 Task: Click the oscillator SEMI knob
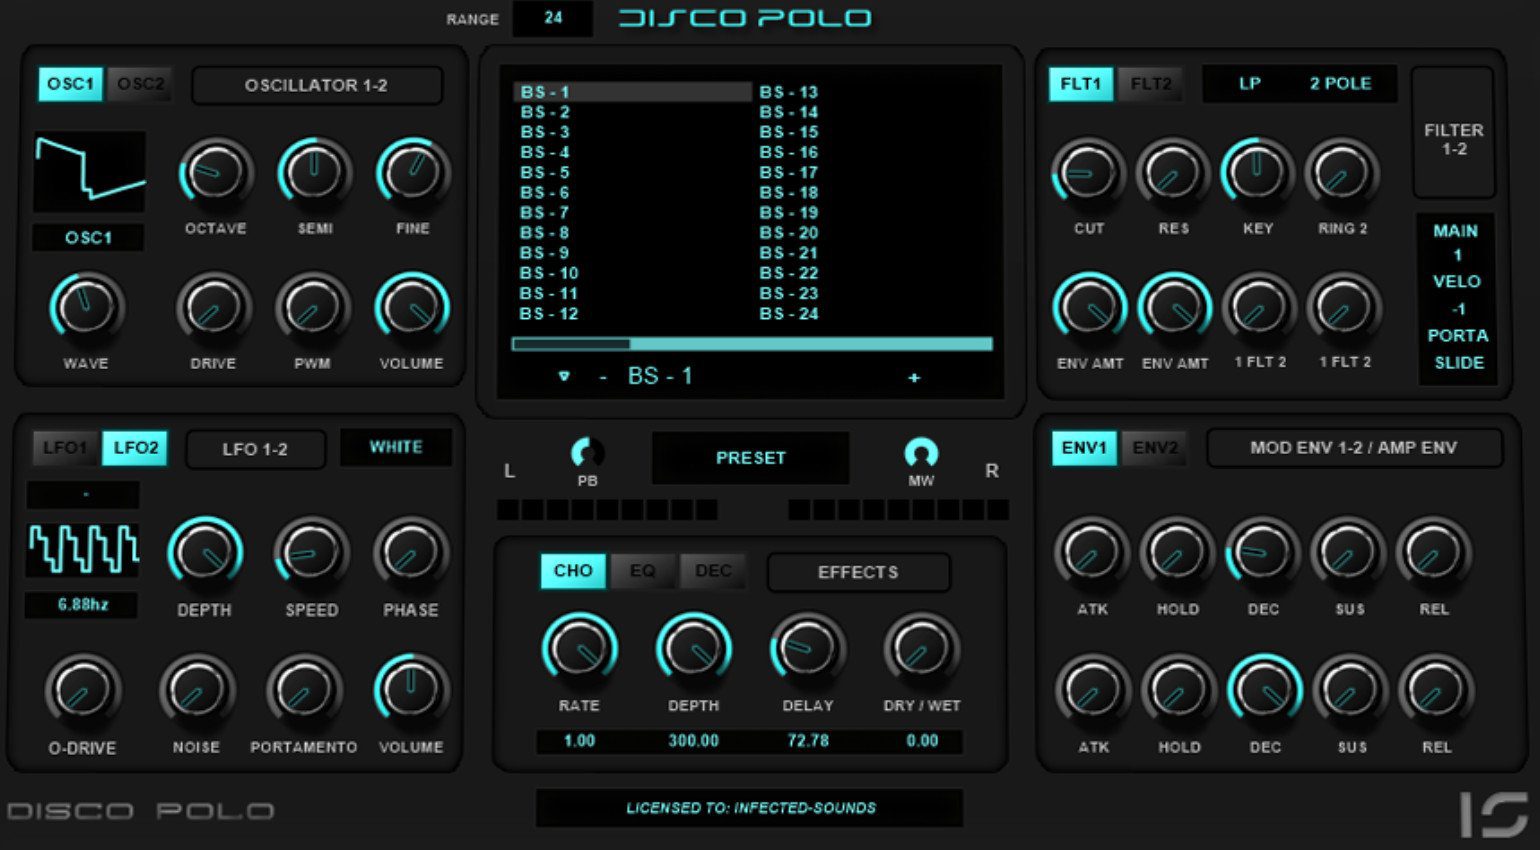314,173
